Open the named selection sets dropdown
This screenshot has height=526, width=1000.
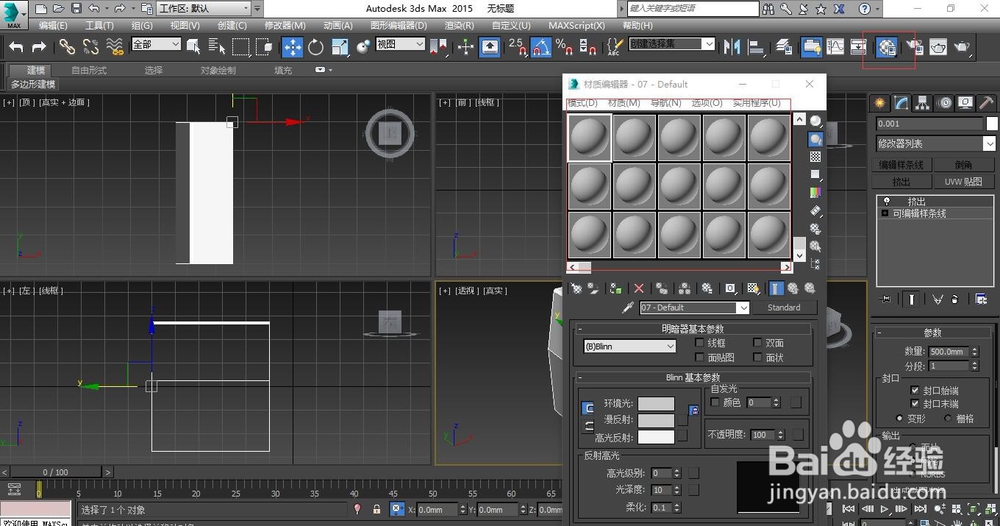[x=672, y=44]
